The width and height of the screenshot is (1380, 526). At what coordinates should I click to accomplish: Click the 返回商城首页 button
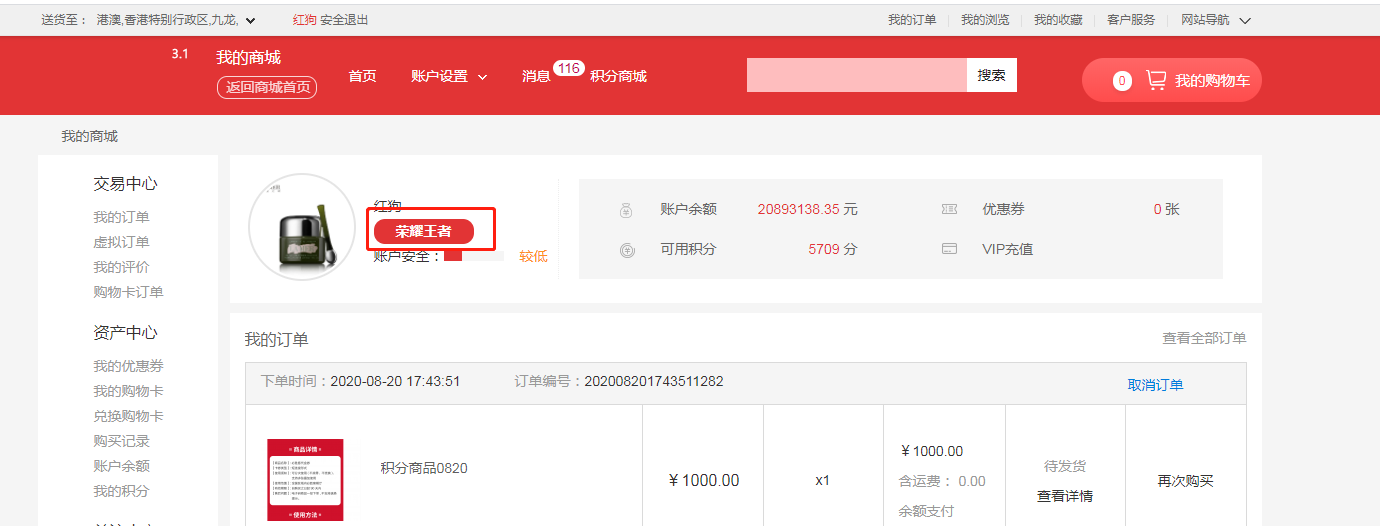coord(267,87)
